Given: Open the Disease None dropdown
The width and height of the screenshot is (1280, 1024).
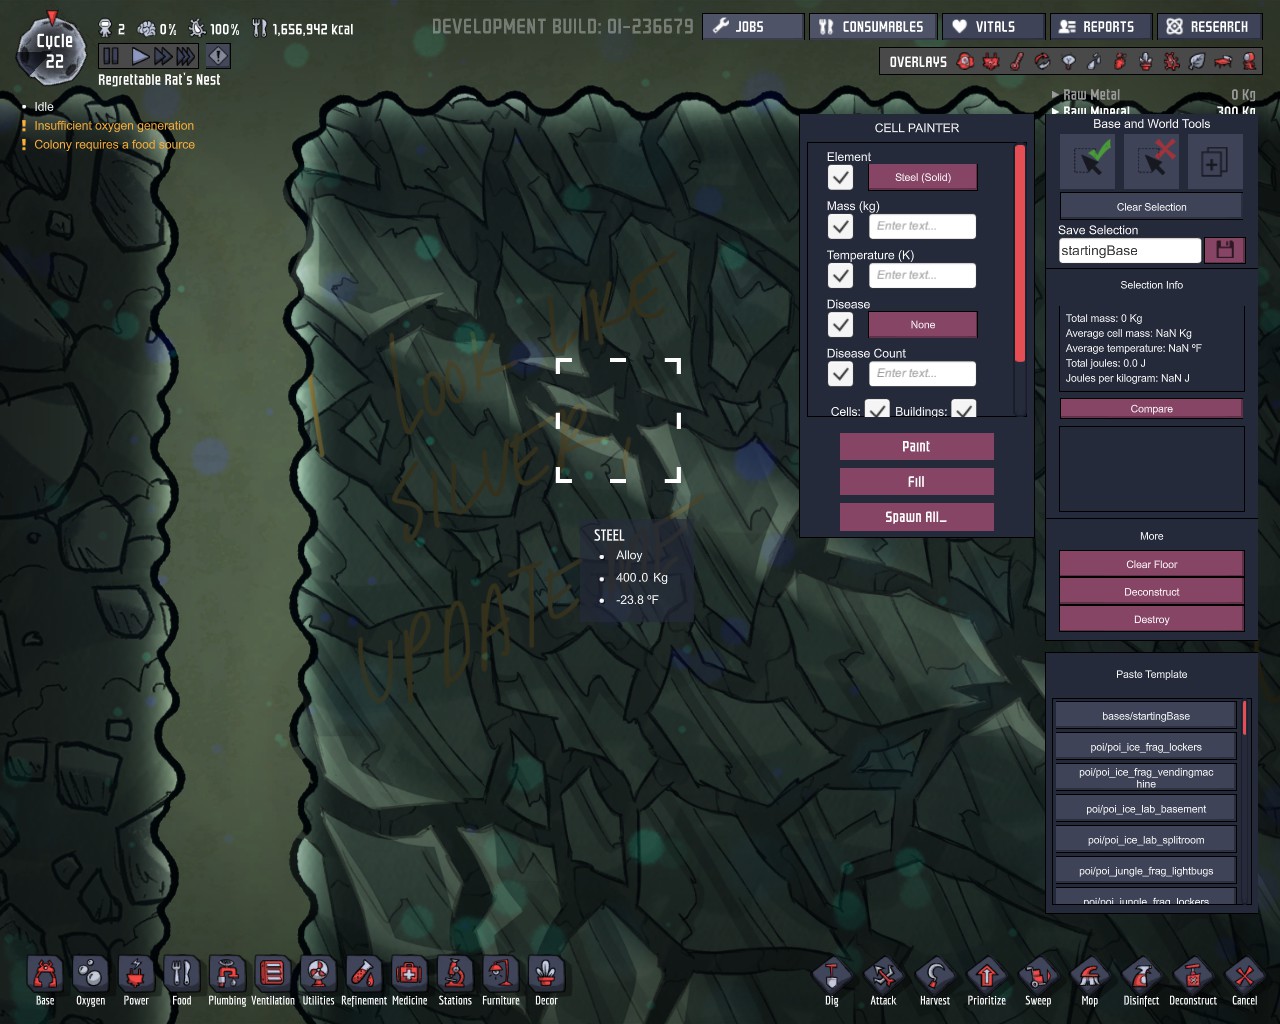Looking at the screenshot, I should tap(922, 325).
